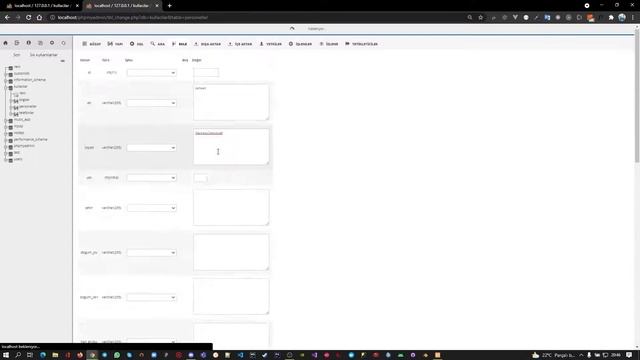Show the Son (Recent) tables list
Image resolution: width=640 pixels, height=360 pixels.
tap(17, 55)
